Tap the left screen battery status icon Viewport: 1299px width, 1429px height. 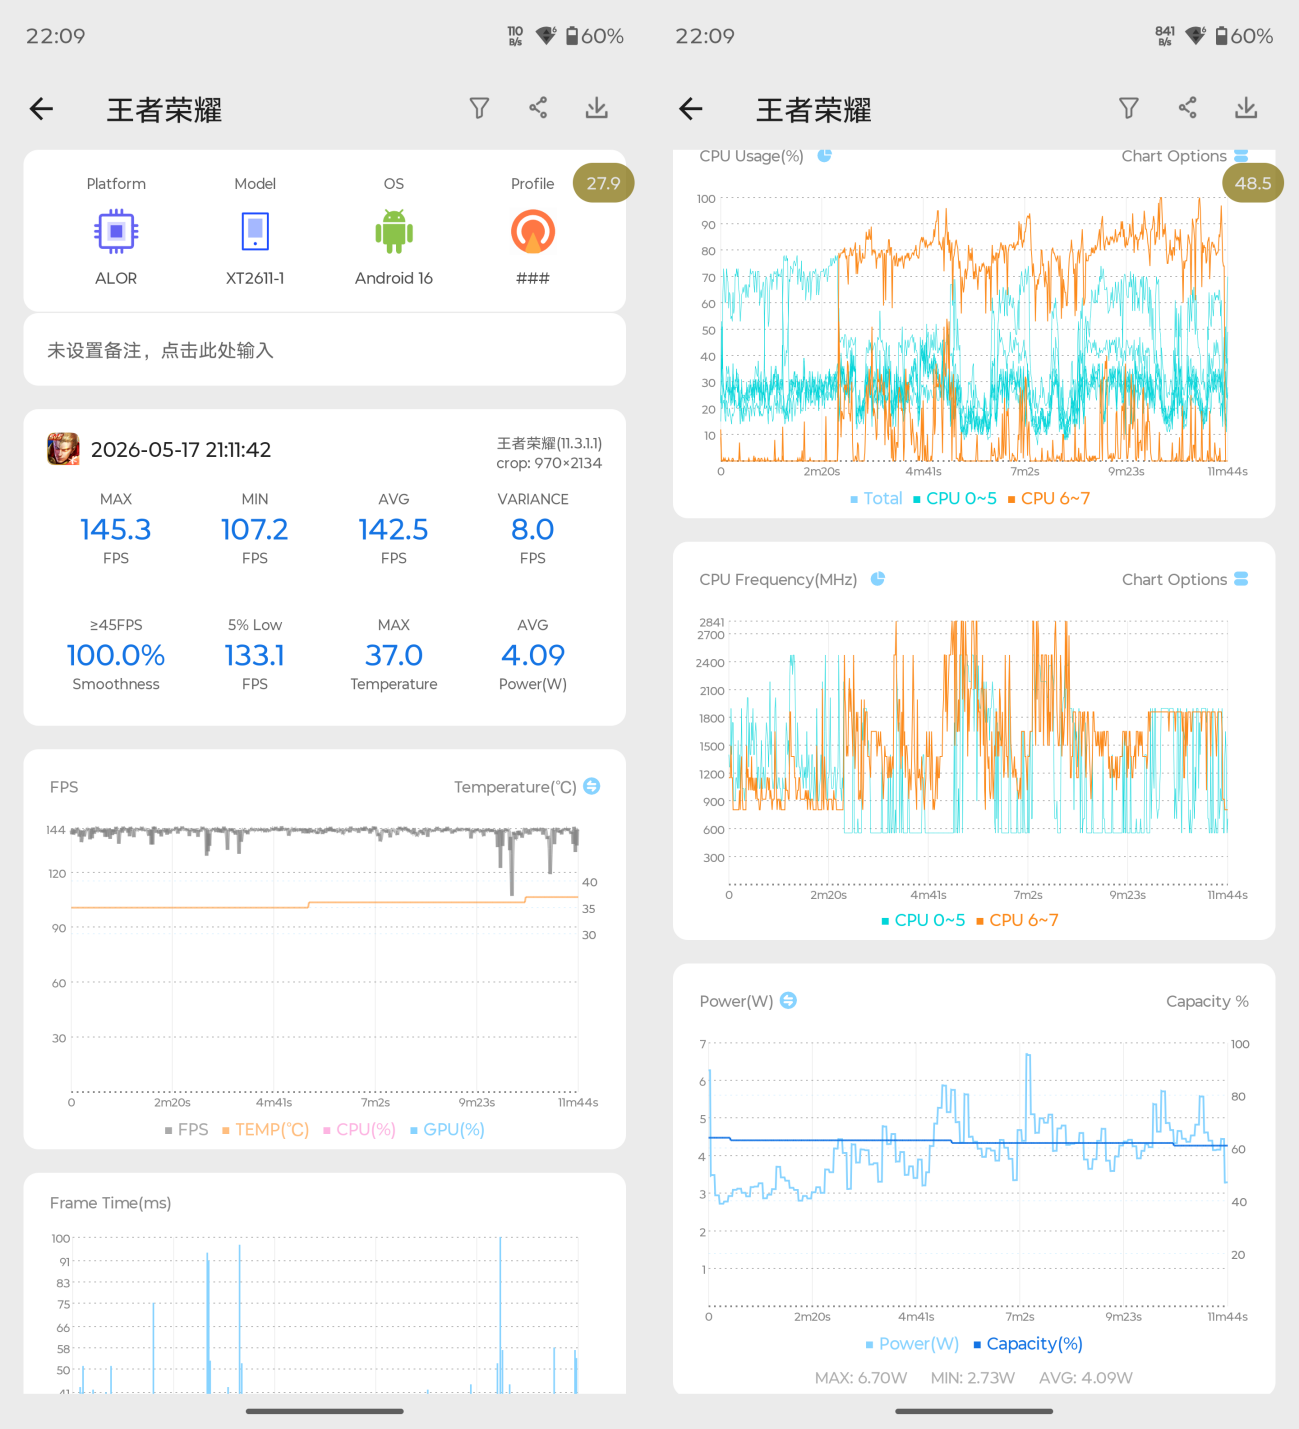572,36
